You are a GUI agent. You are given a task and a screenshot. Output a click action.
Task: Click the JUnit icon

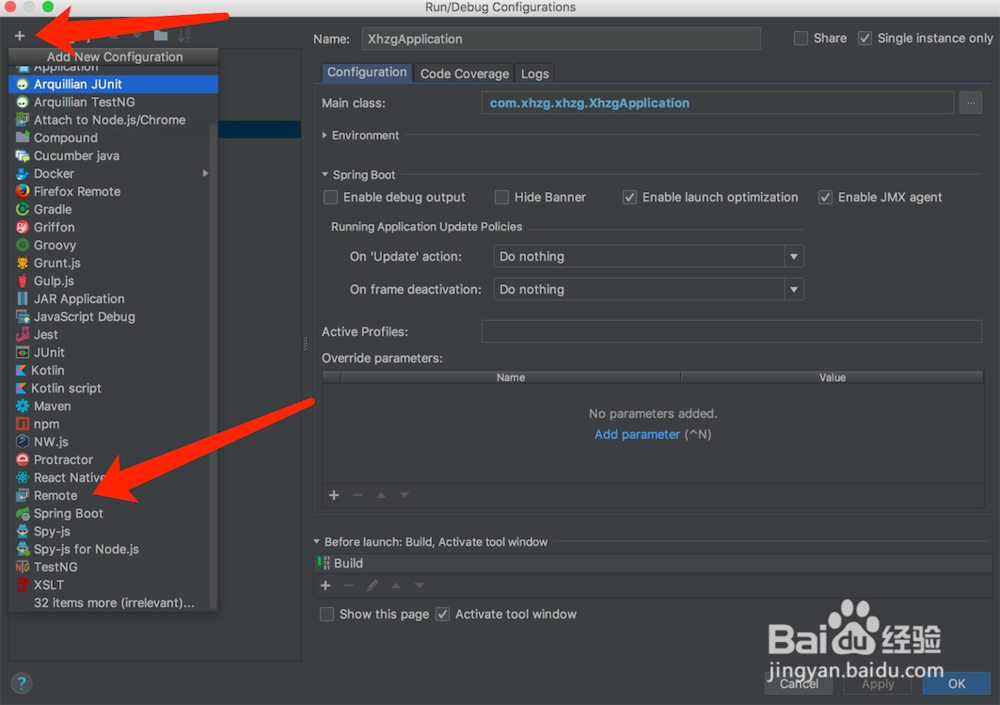pyautogui.click(x=22, y=352)
